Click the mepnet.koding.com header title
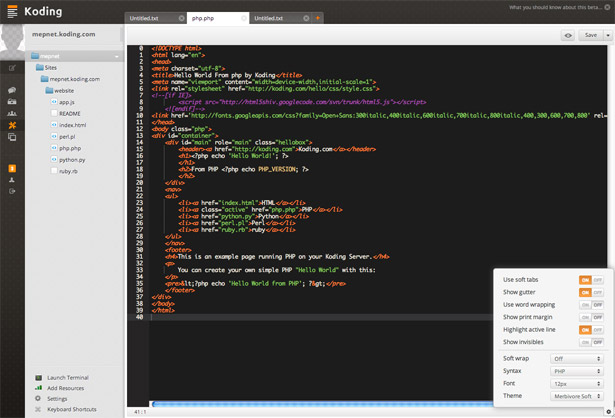Viewport: 615px width, 418px height. 64,34
